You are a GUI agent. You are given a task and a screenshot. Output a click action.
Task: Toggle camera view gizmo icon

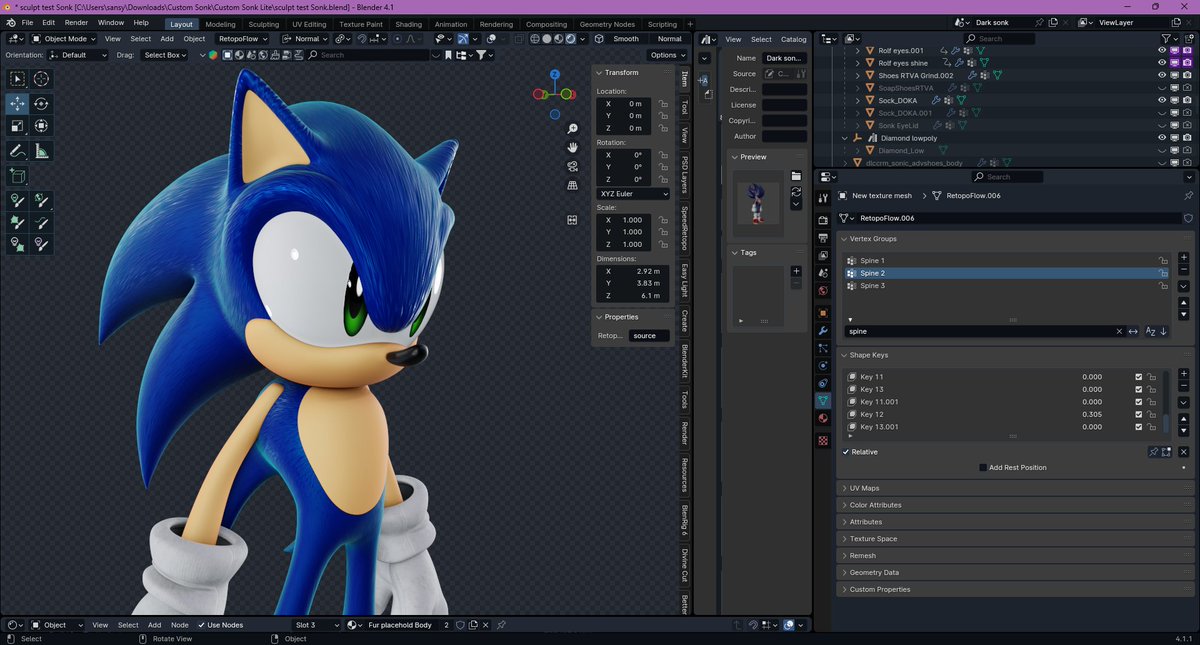click(572, 166)
